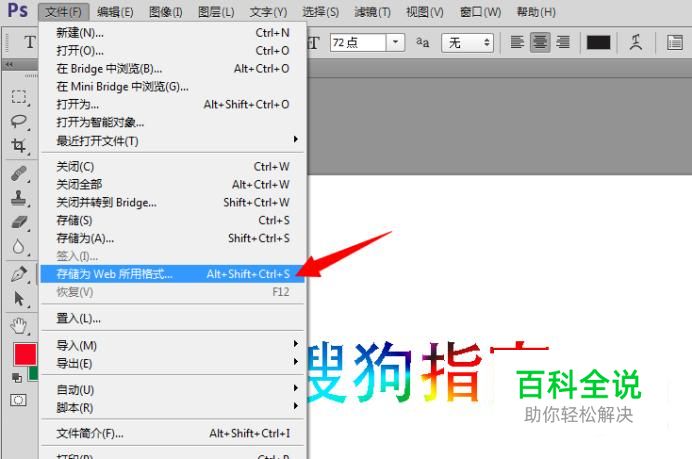Viewport: 692px width, 459px height.
Task: Choose 存储为 Web 所用格式...
Action: (x=172, y=274)
